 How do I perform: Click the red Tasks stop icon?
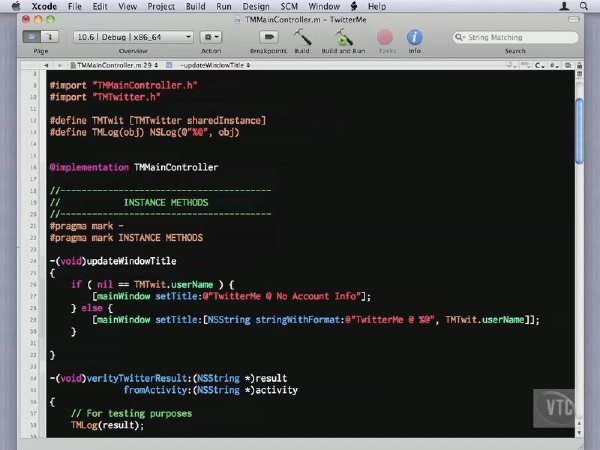click(385, 38)
